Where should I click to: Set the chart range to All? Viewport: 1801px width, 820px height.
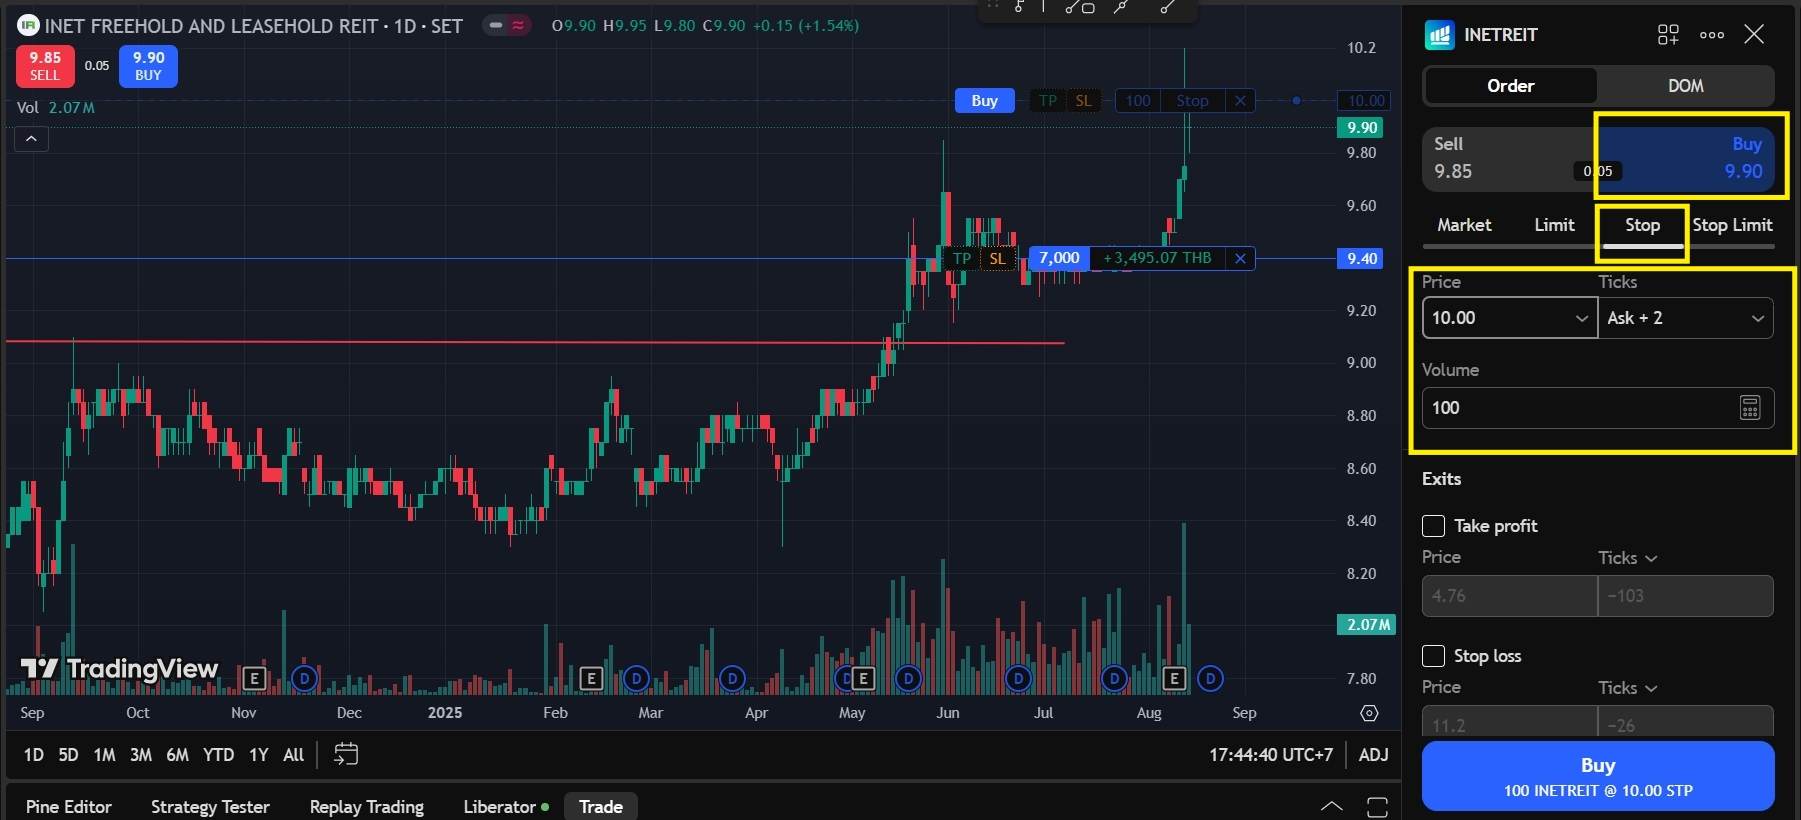click(x=293, y=755)
